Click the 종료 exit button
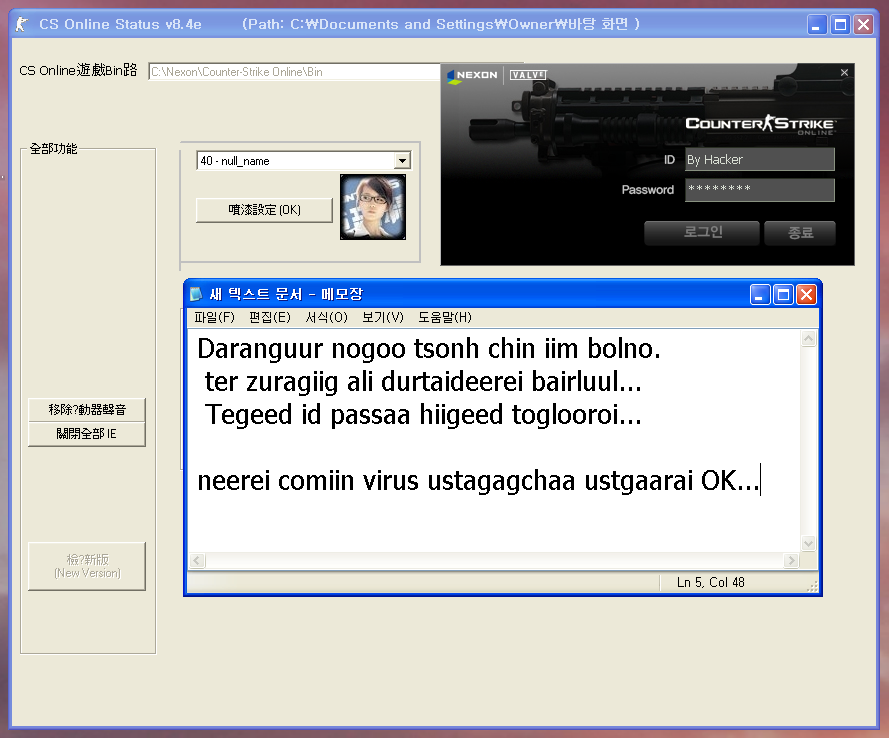 click(x=800, y=232)
